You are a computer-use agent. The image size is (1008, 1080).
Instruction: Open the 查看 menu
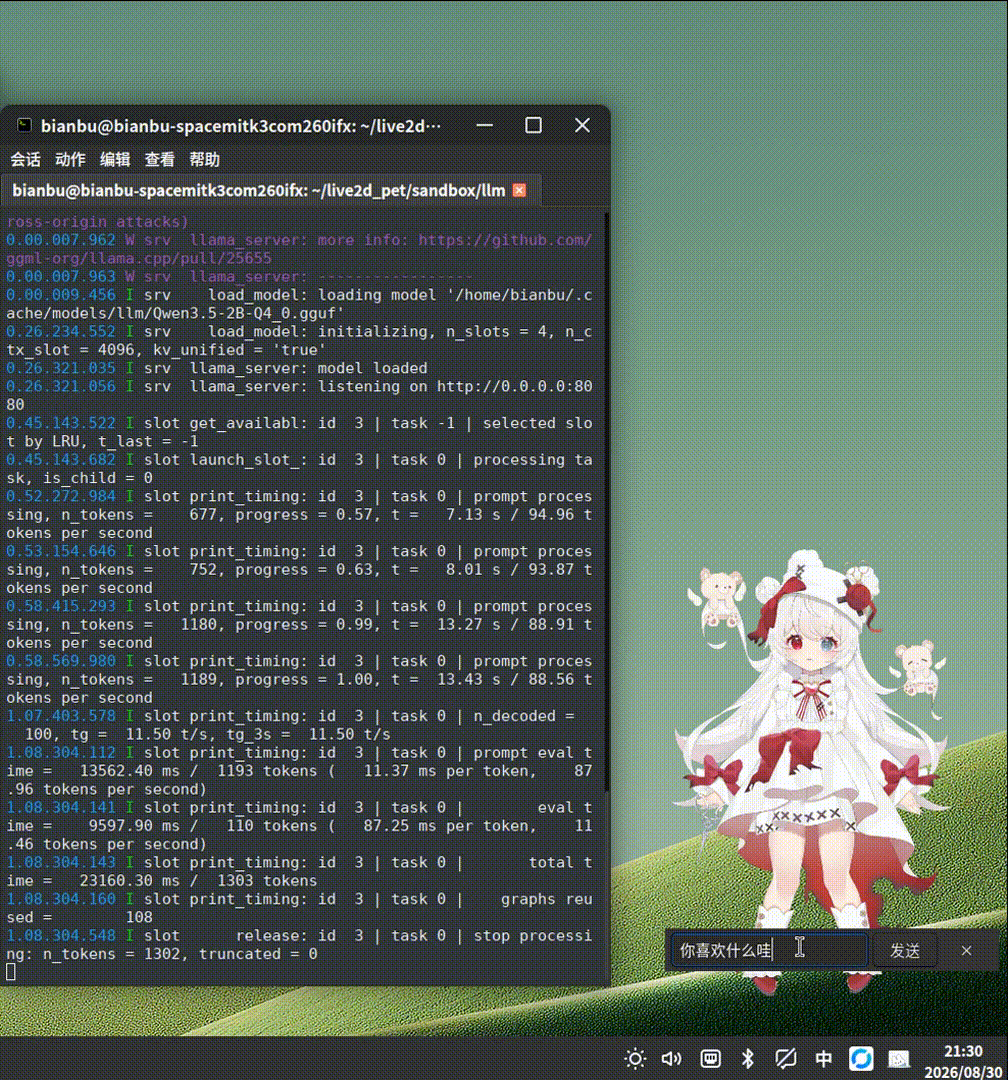point(160,160)
